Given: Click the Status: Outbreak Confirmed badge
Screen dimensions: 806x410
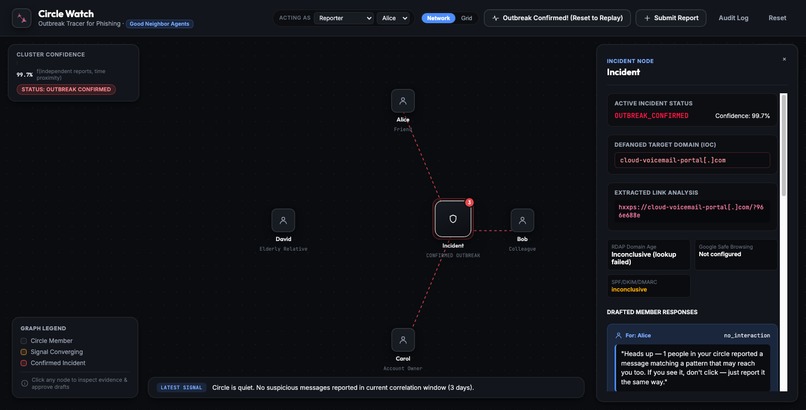Looking at the screenshot, I should (66, 89).
